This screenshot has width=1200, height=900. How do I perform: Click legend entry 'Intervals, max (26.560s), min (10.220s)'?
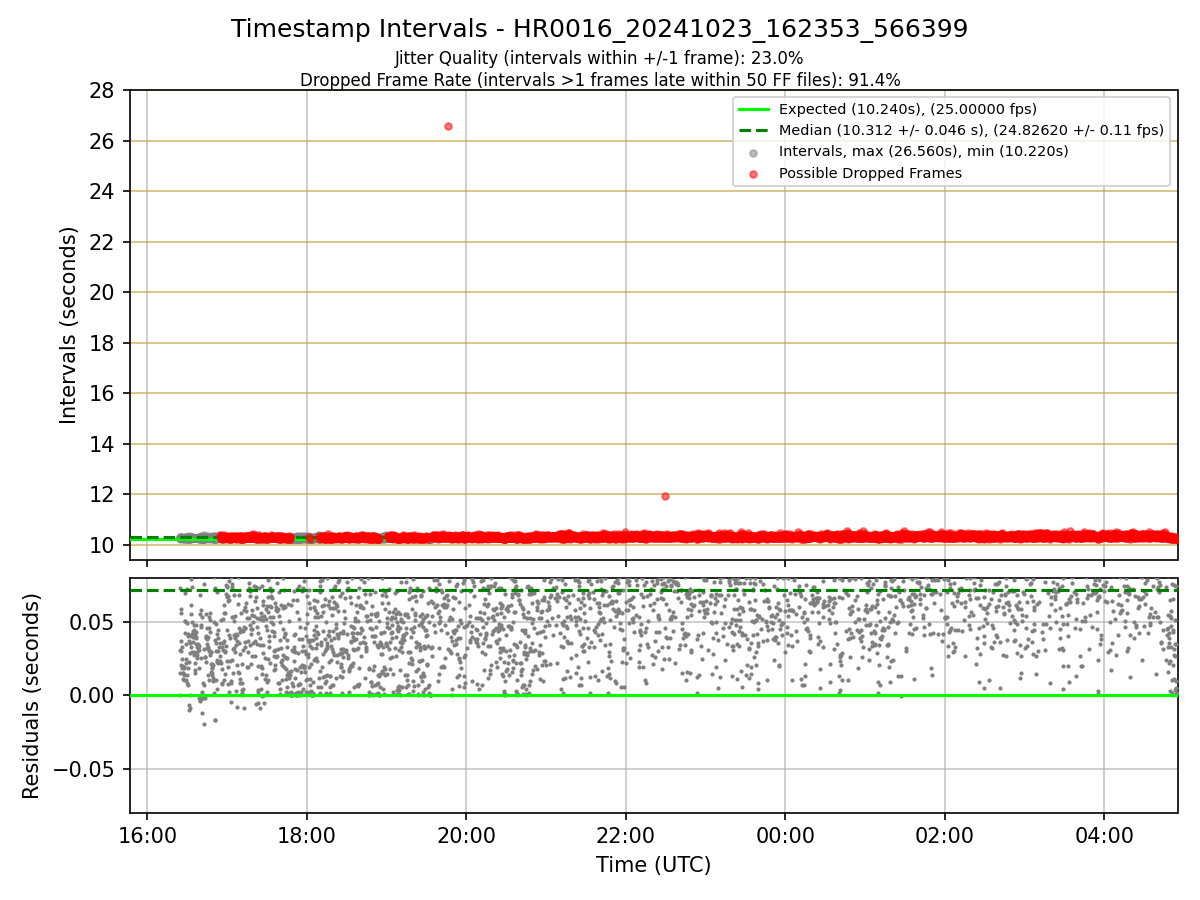pos(923,151)
